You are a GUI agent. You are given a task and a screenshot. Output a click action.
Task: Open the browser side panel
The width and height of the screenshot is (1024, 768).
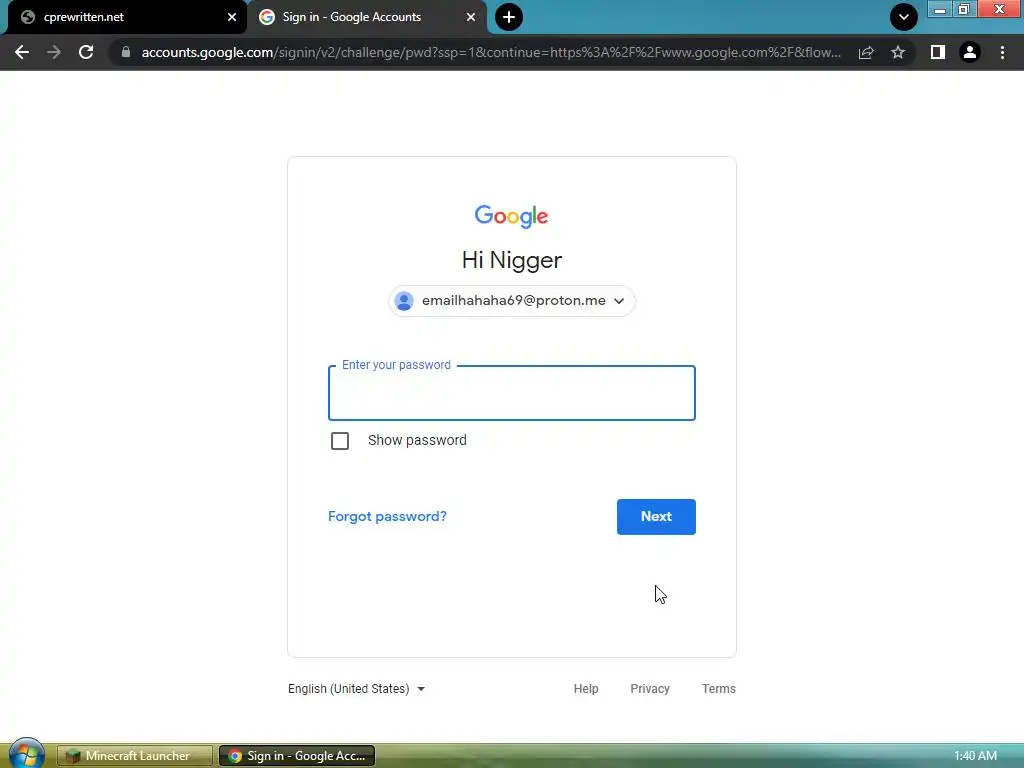pyautogui.click(x=938, y=52)
